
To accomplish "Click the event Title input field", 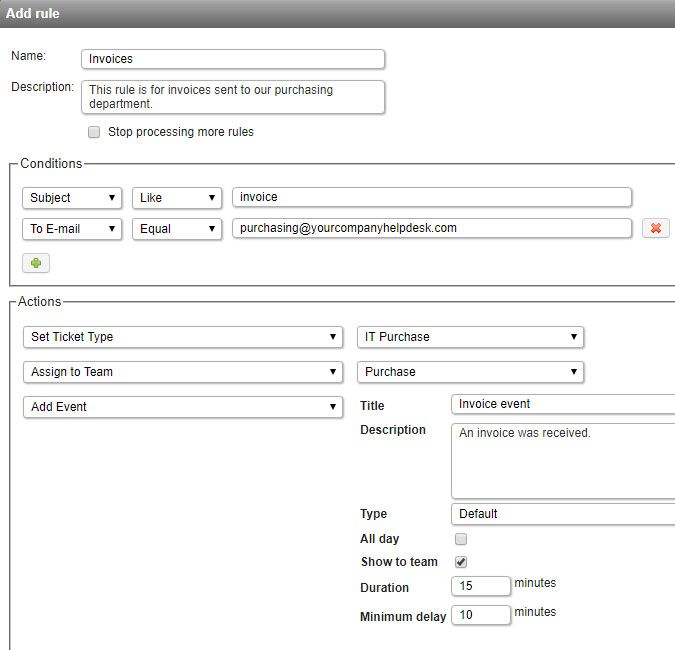I will point(563,404).
